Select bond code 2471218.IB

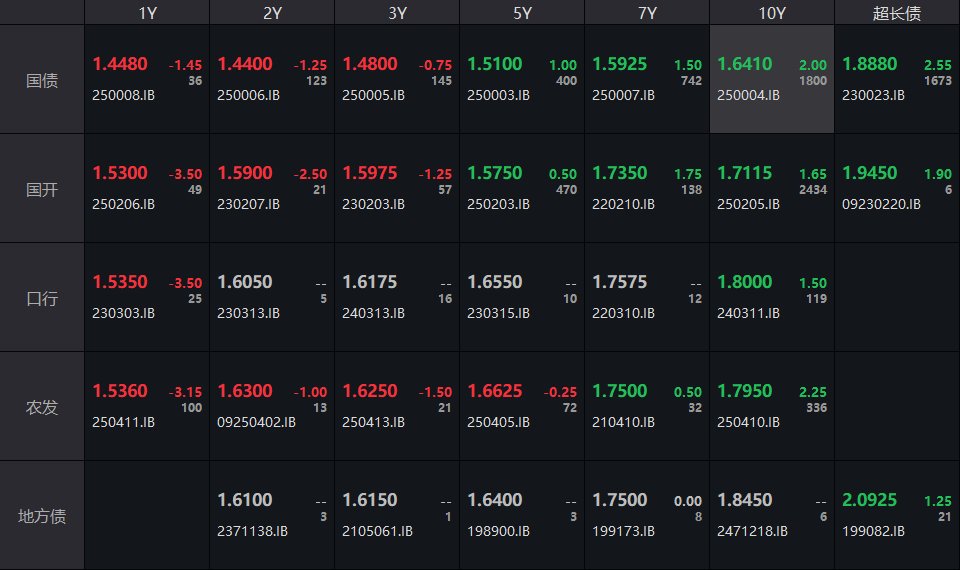[x=752, y=531]
